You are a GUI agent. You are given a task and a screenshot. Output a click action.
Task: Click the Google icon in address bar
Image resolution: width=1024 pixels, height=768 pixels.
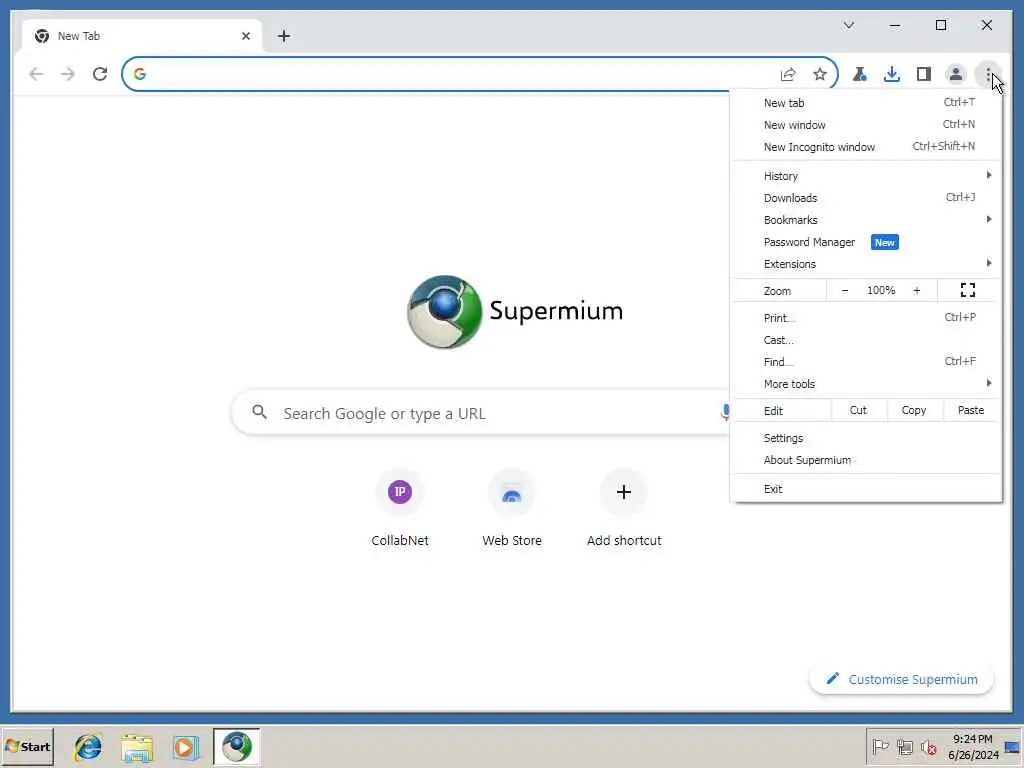[140, 74]
